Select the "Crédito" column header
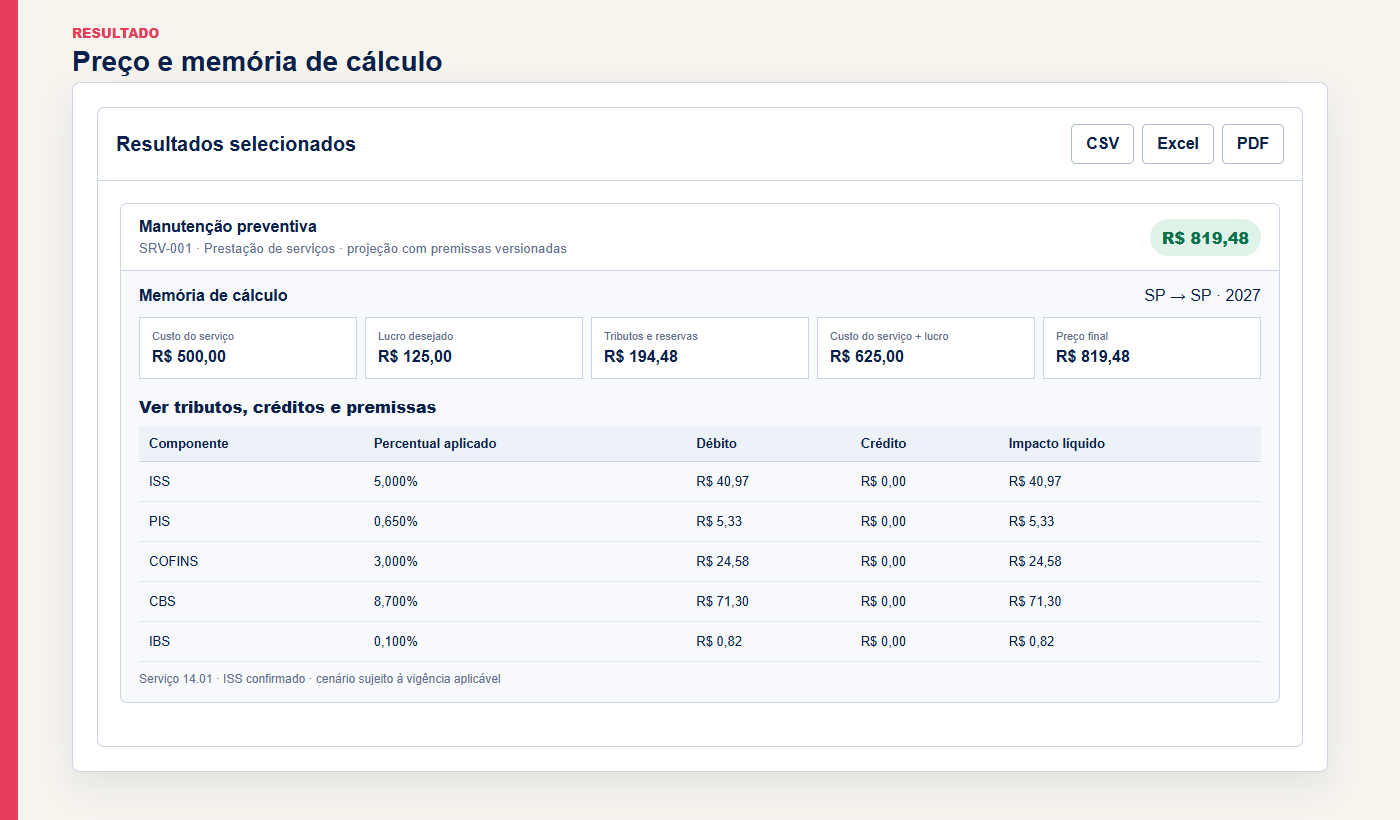The width and height of the screenshot is (1400, 820). (884, 444)
